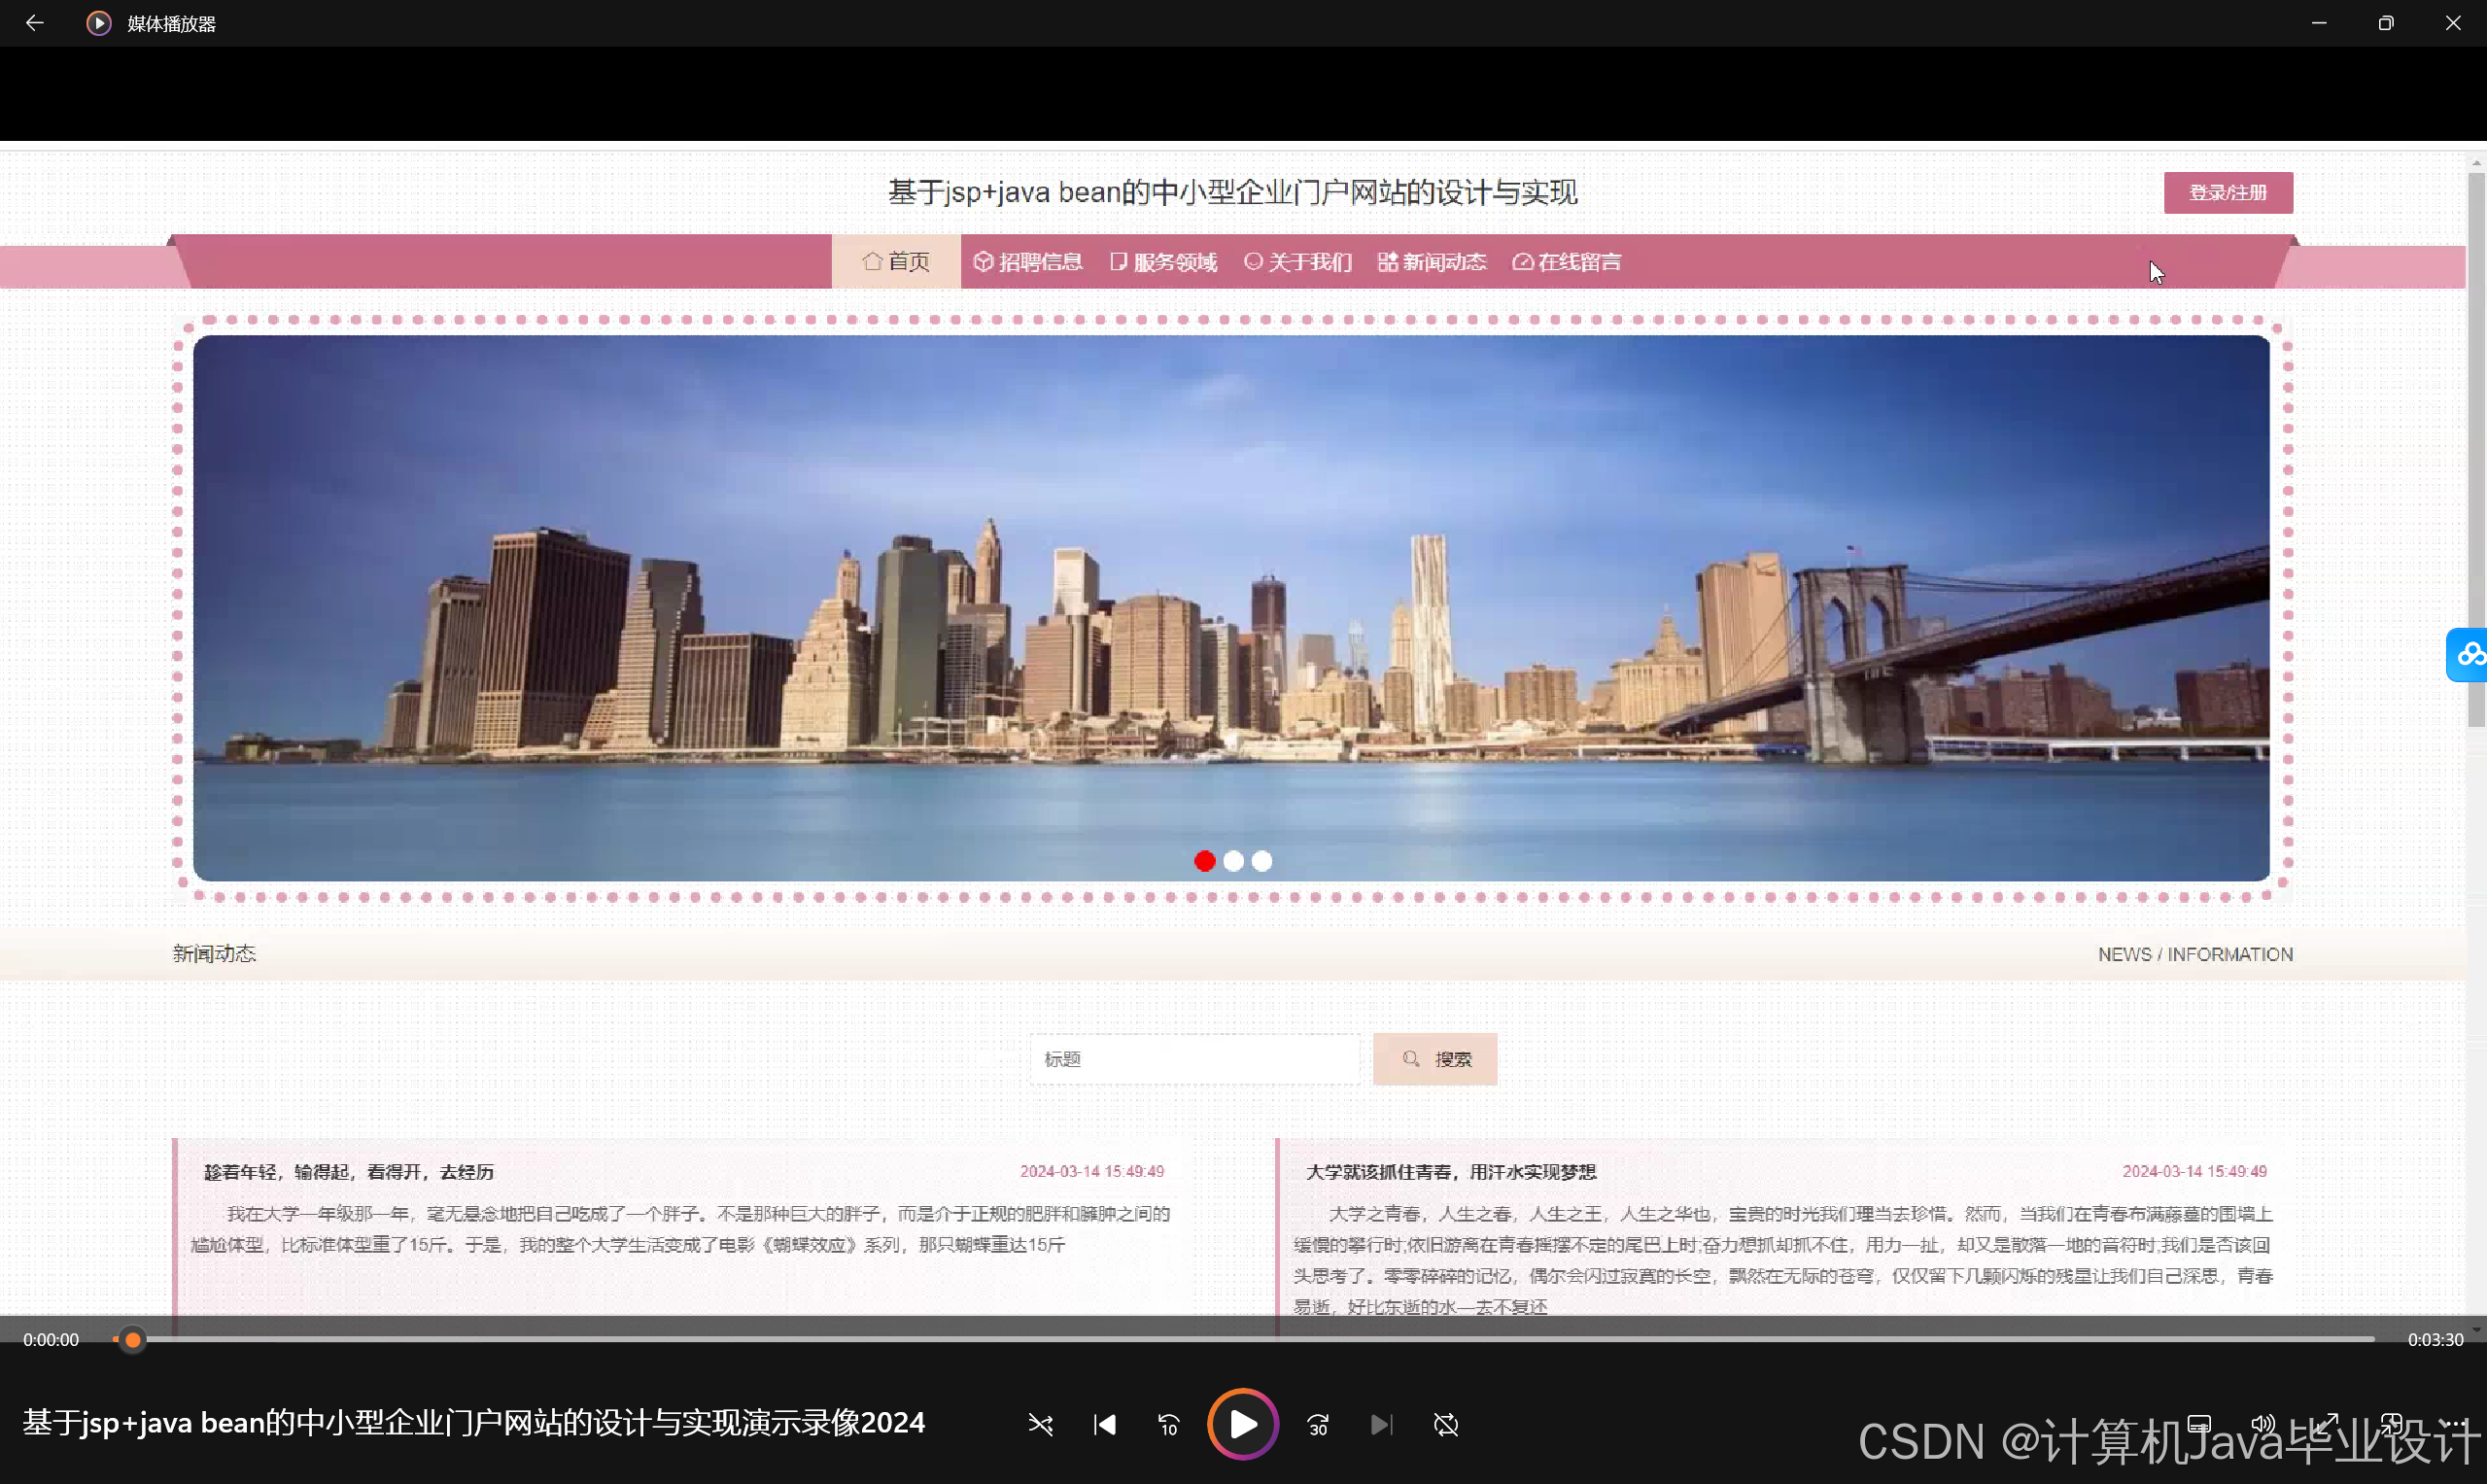Open the volume control
2487x1484 pixels.
click(2262, 1423)
